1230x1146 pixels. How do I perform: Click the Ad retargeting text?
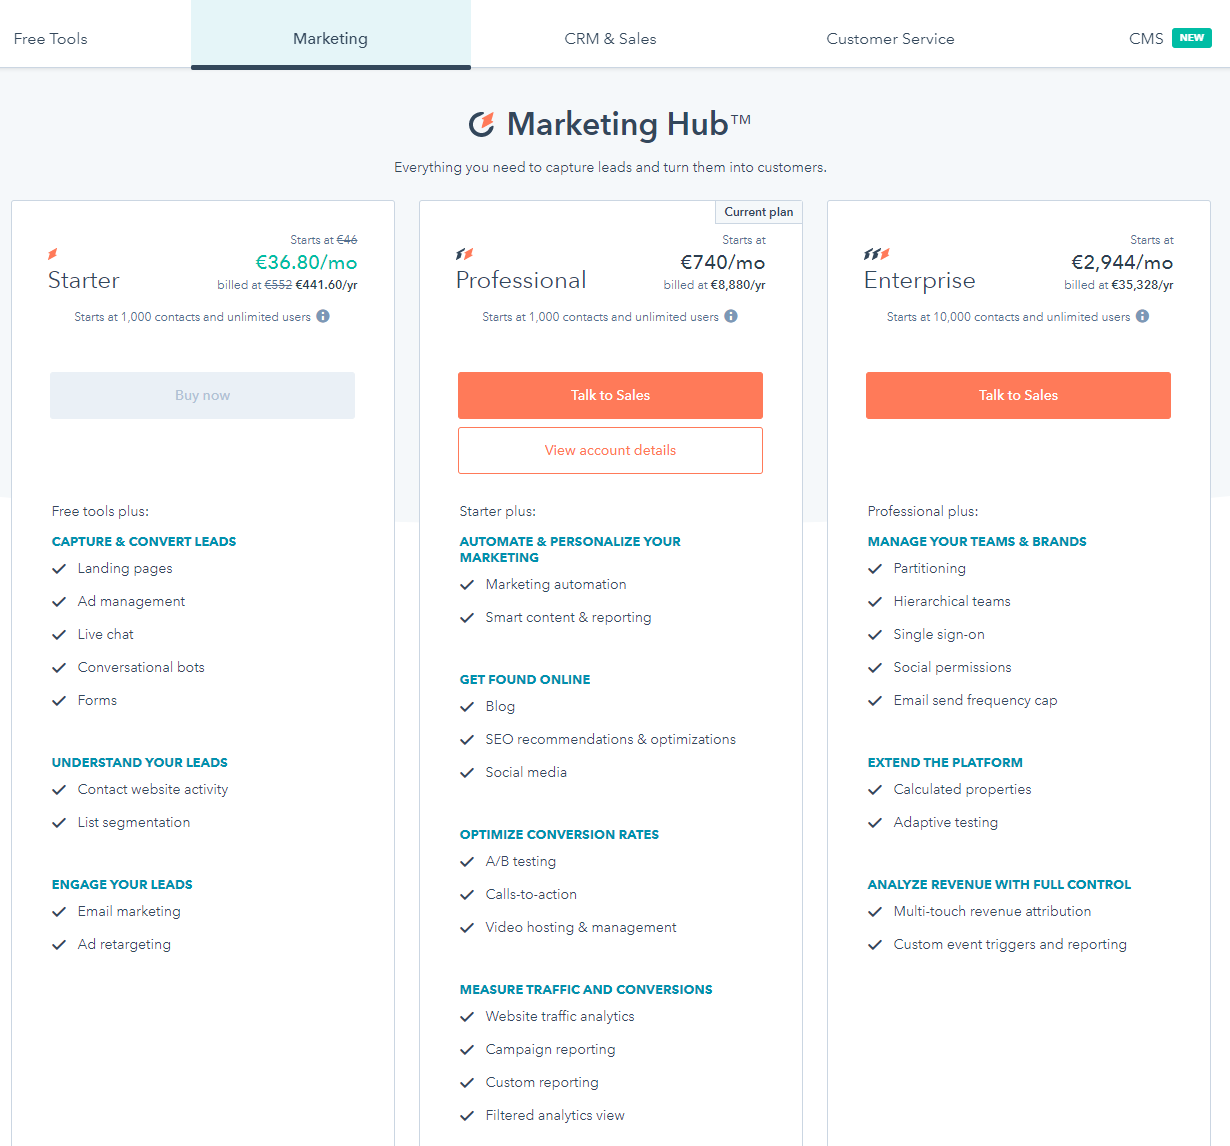point(124,944)
